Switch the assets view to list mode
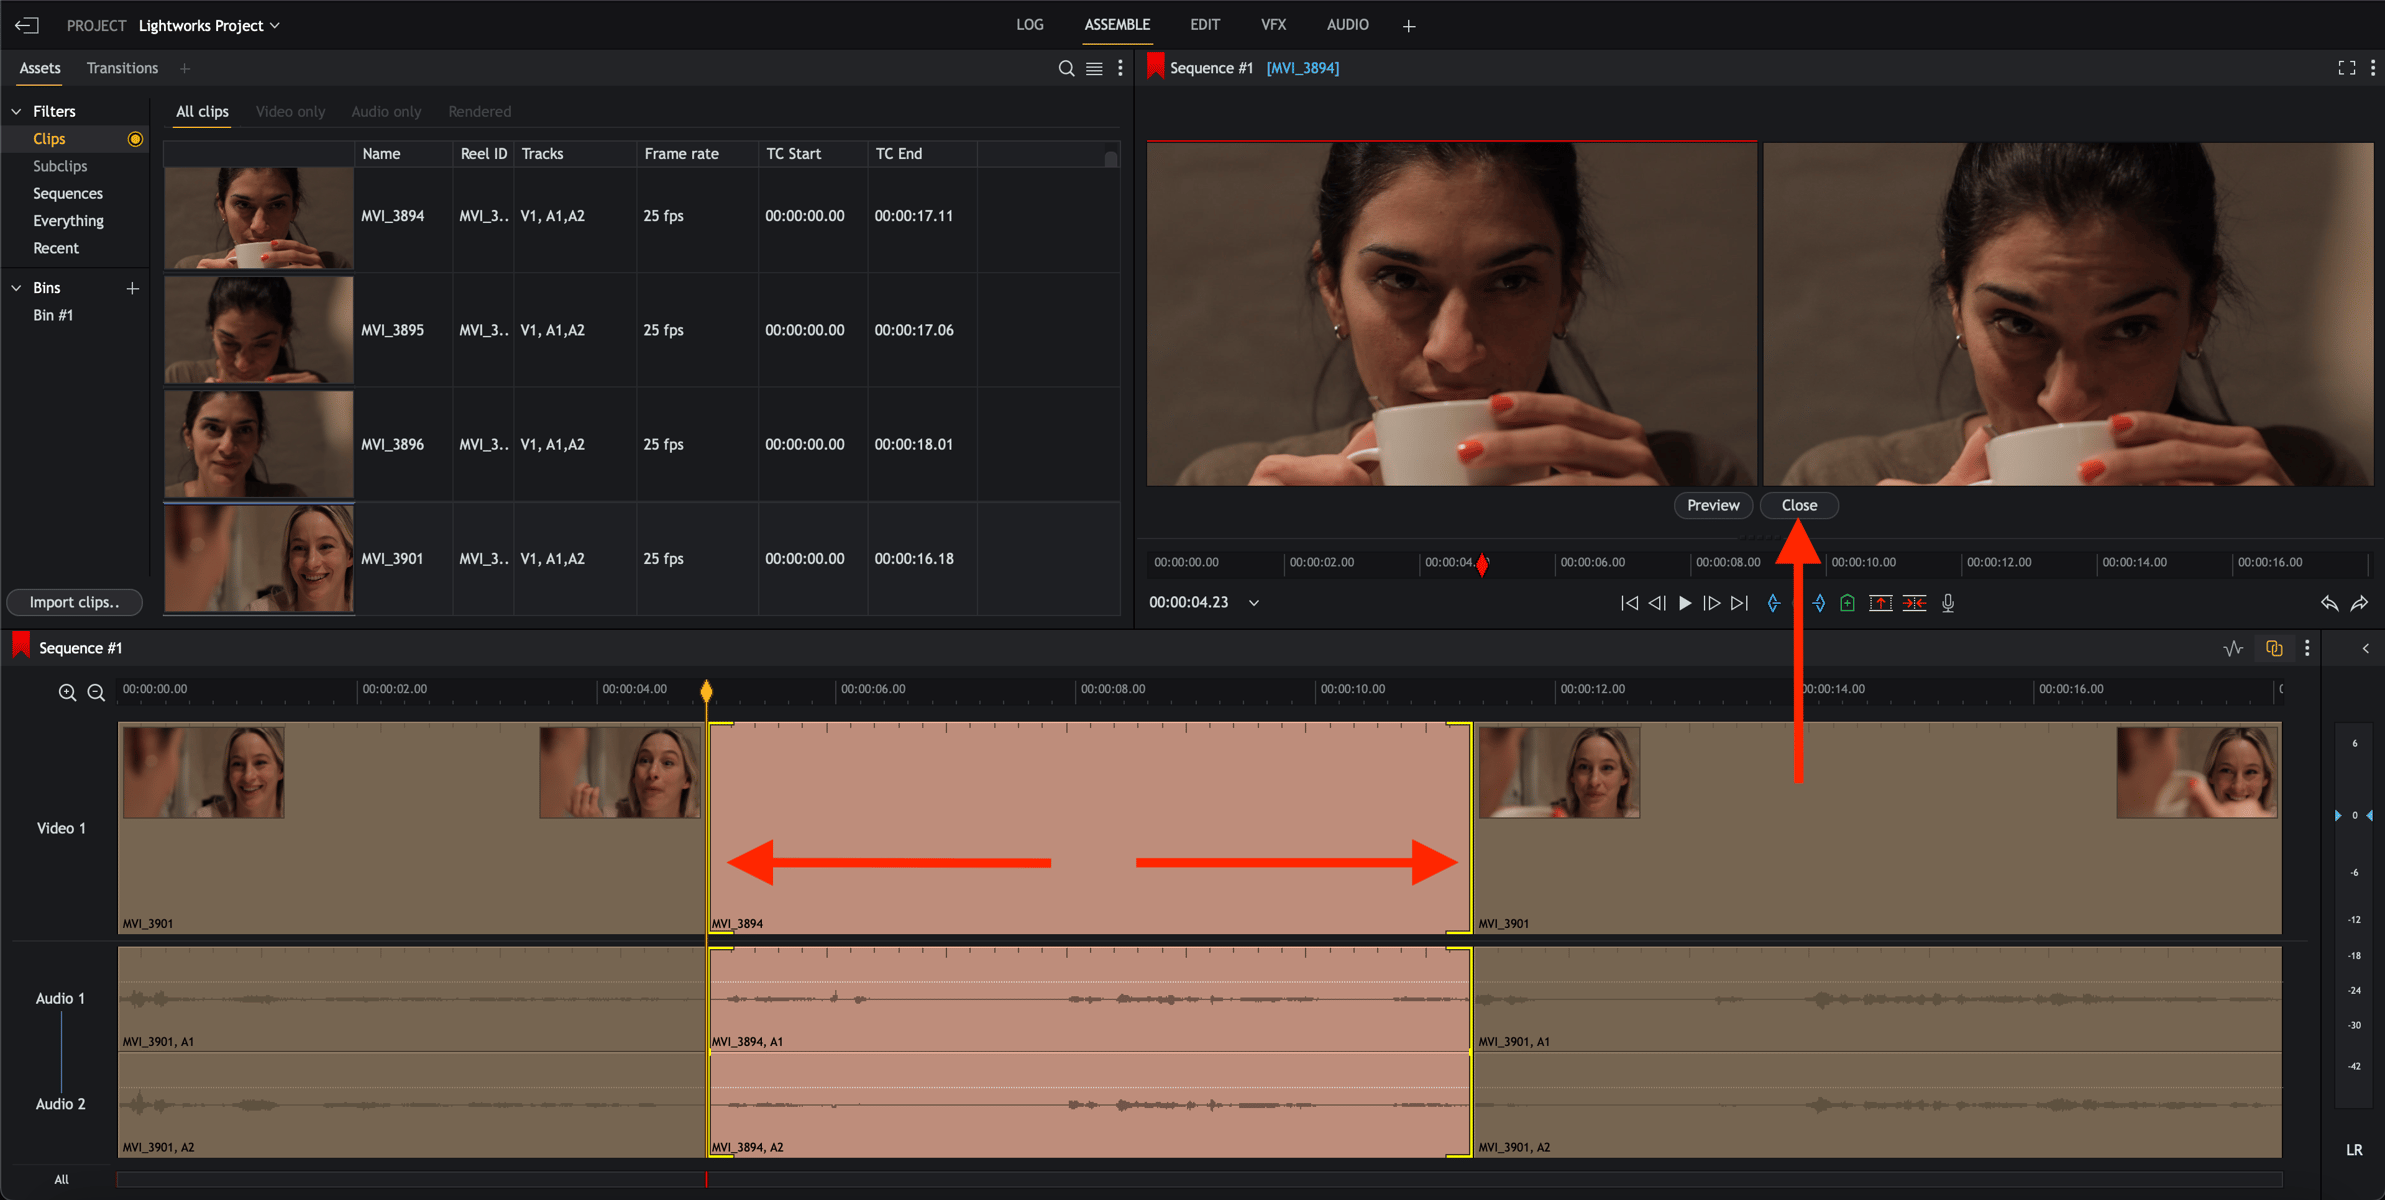The height and width of the screenshot is (1200, 2385). point(1094,68)
